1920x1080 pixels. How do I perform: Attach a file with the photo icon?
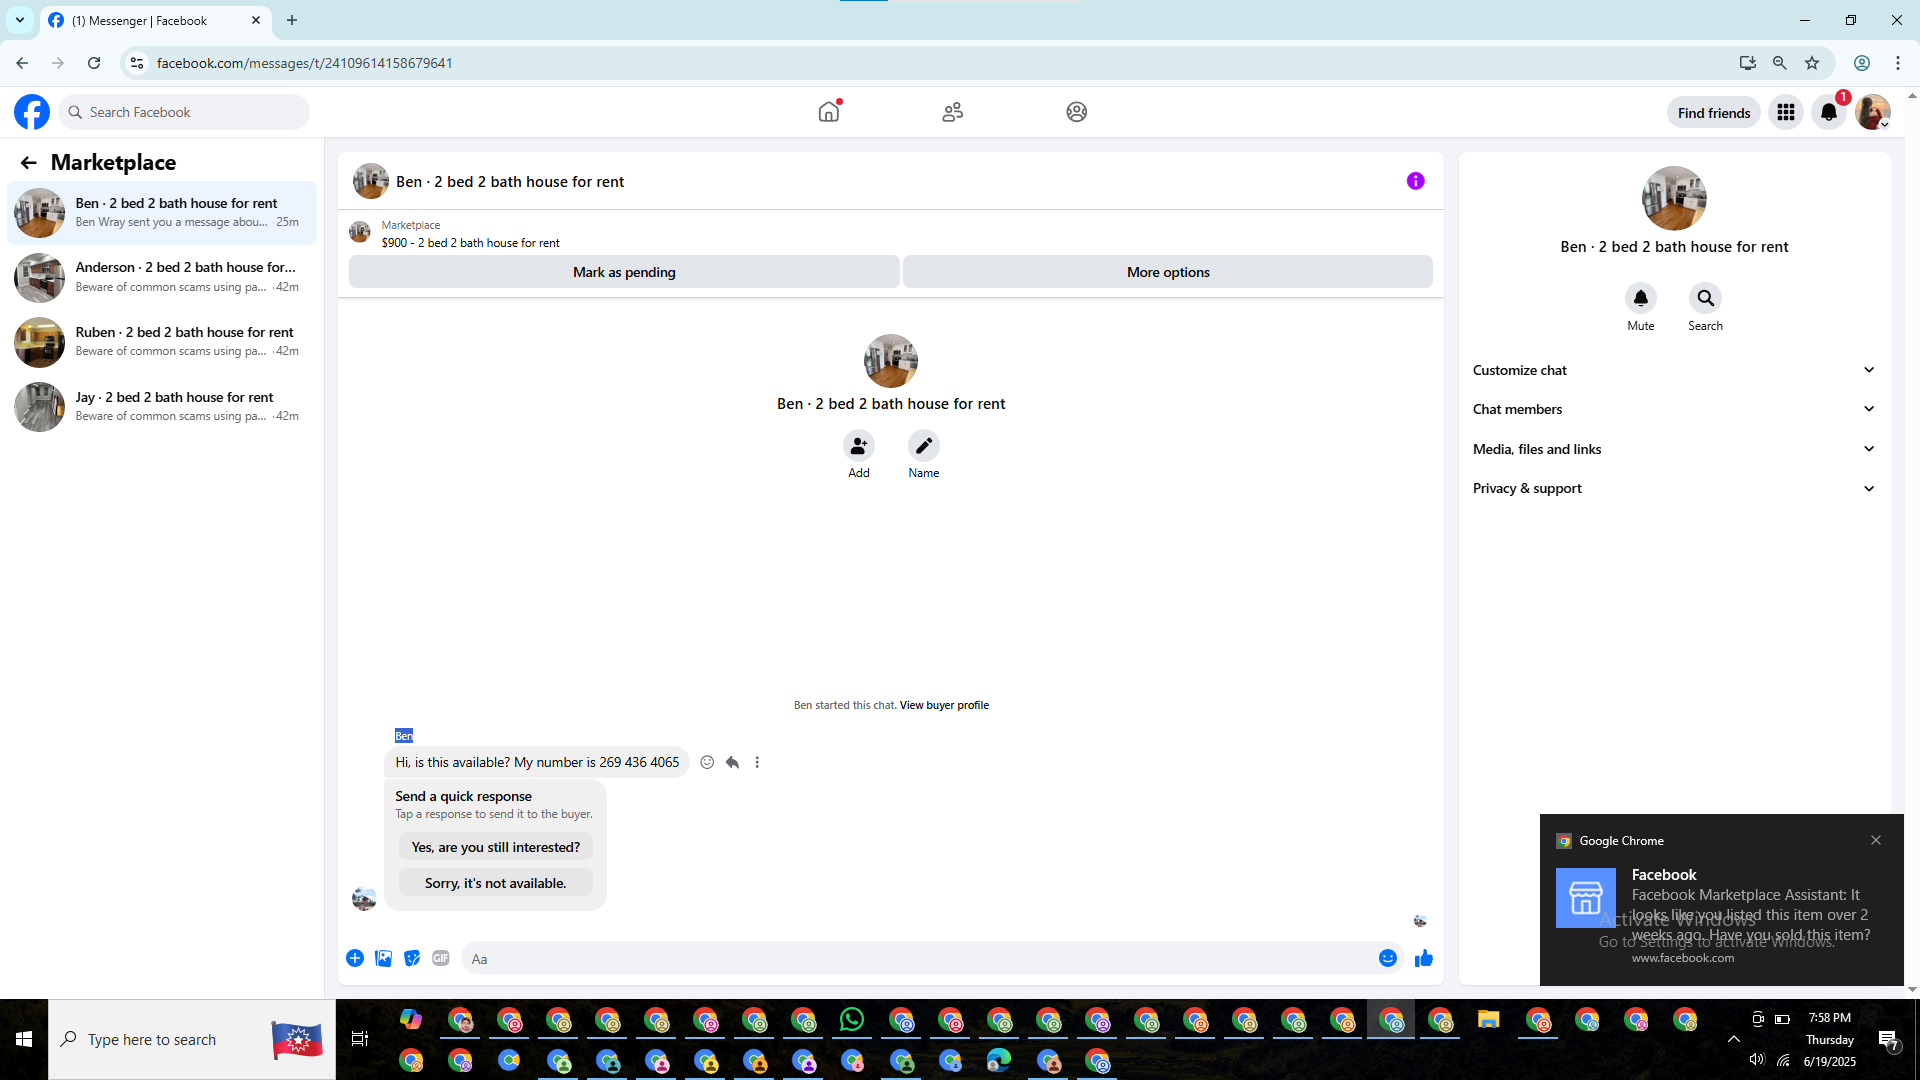tap(383, 958)
